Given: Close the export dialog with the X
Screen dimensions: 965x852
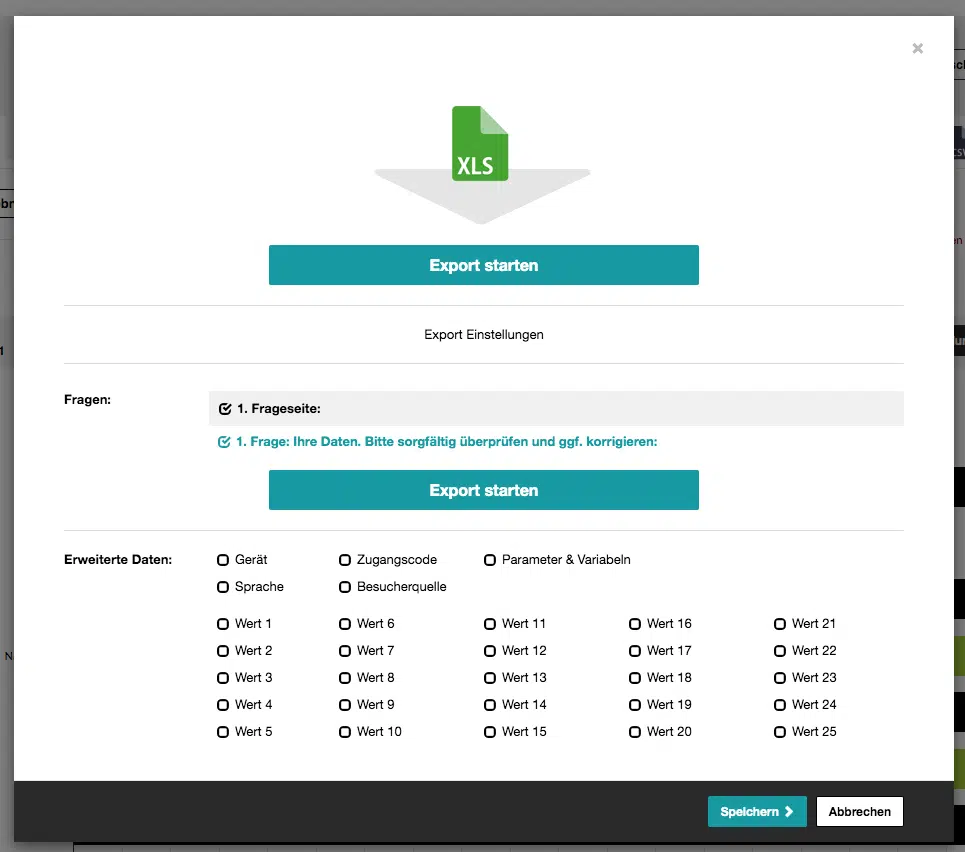Looking at the screenshot, I should [918, 48].
